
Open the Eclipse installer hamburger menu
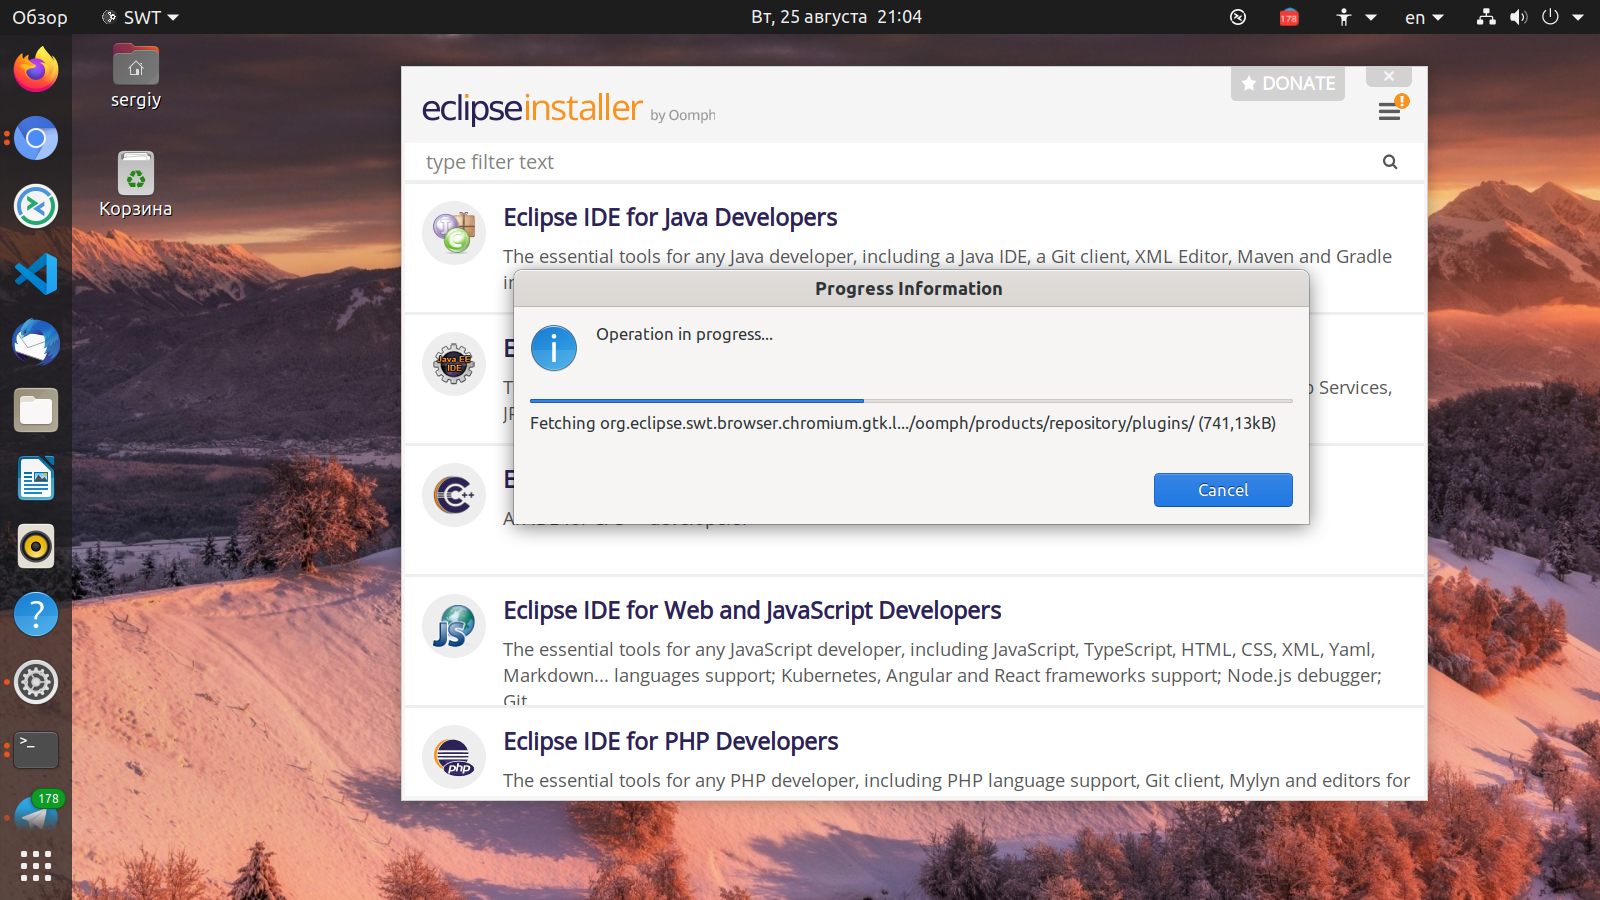tap(1389, 112)
